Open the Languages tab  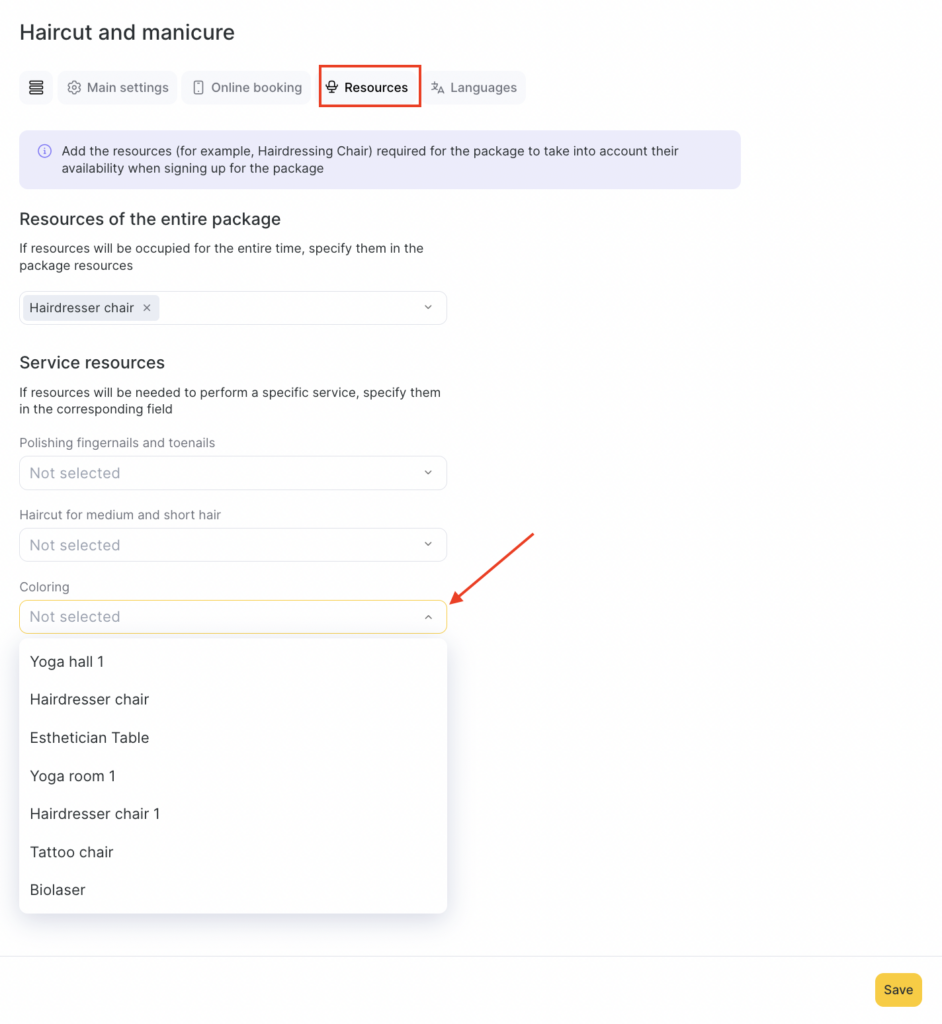tap(474, 88)
